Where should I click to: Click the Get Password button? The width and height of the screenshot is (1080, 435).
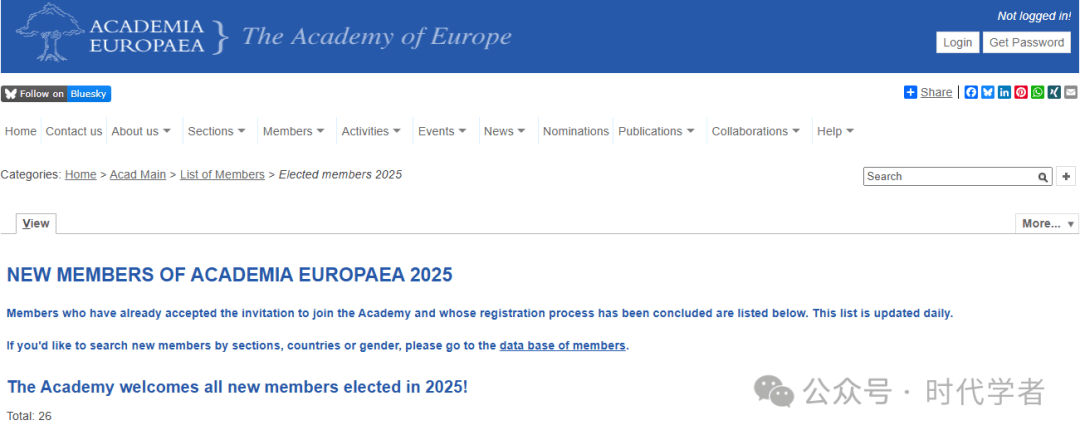1026,42
